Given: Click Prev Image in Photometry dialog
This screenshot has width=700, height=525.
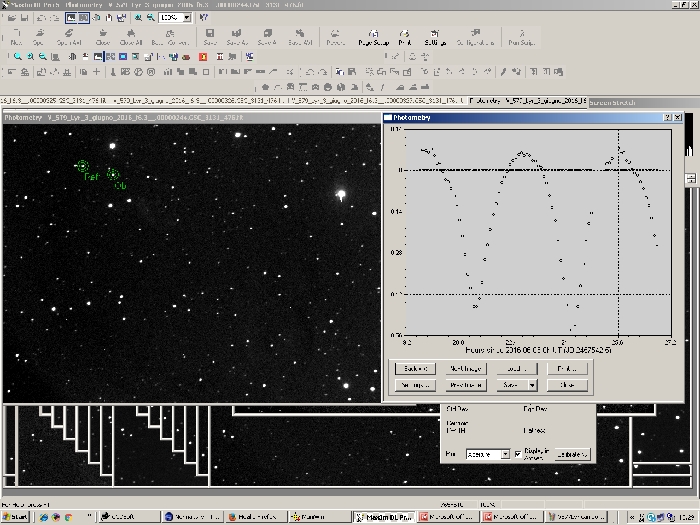Looking at the screenshot, I should click(466, 385).
